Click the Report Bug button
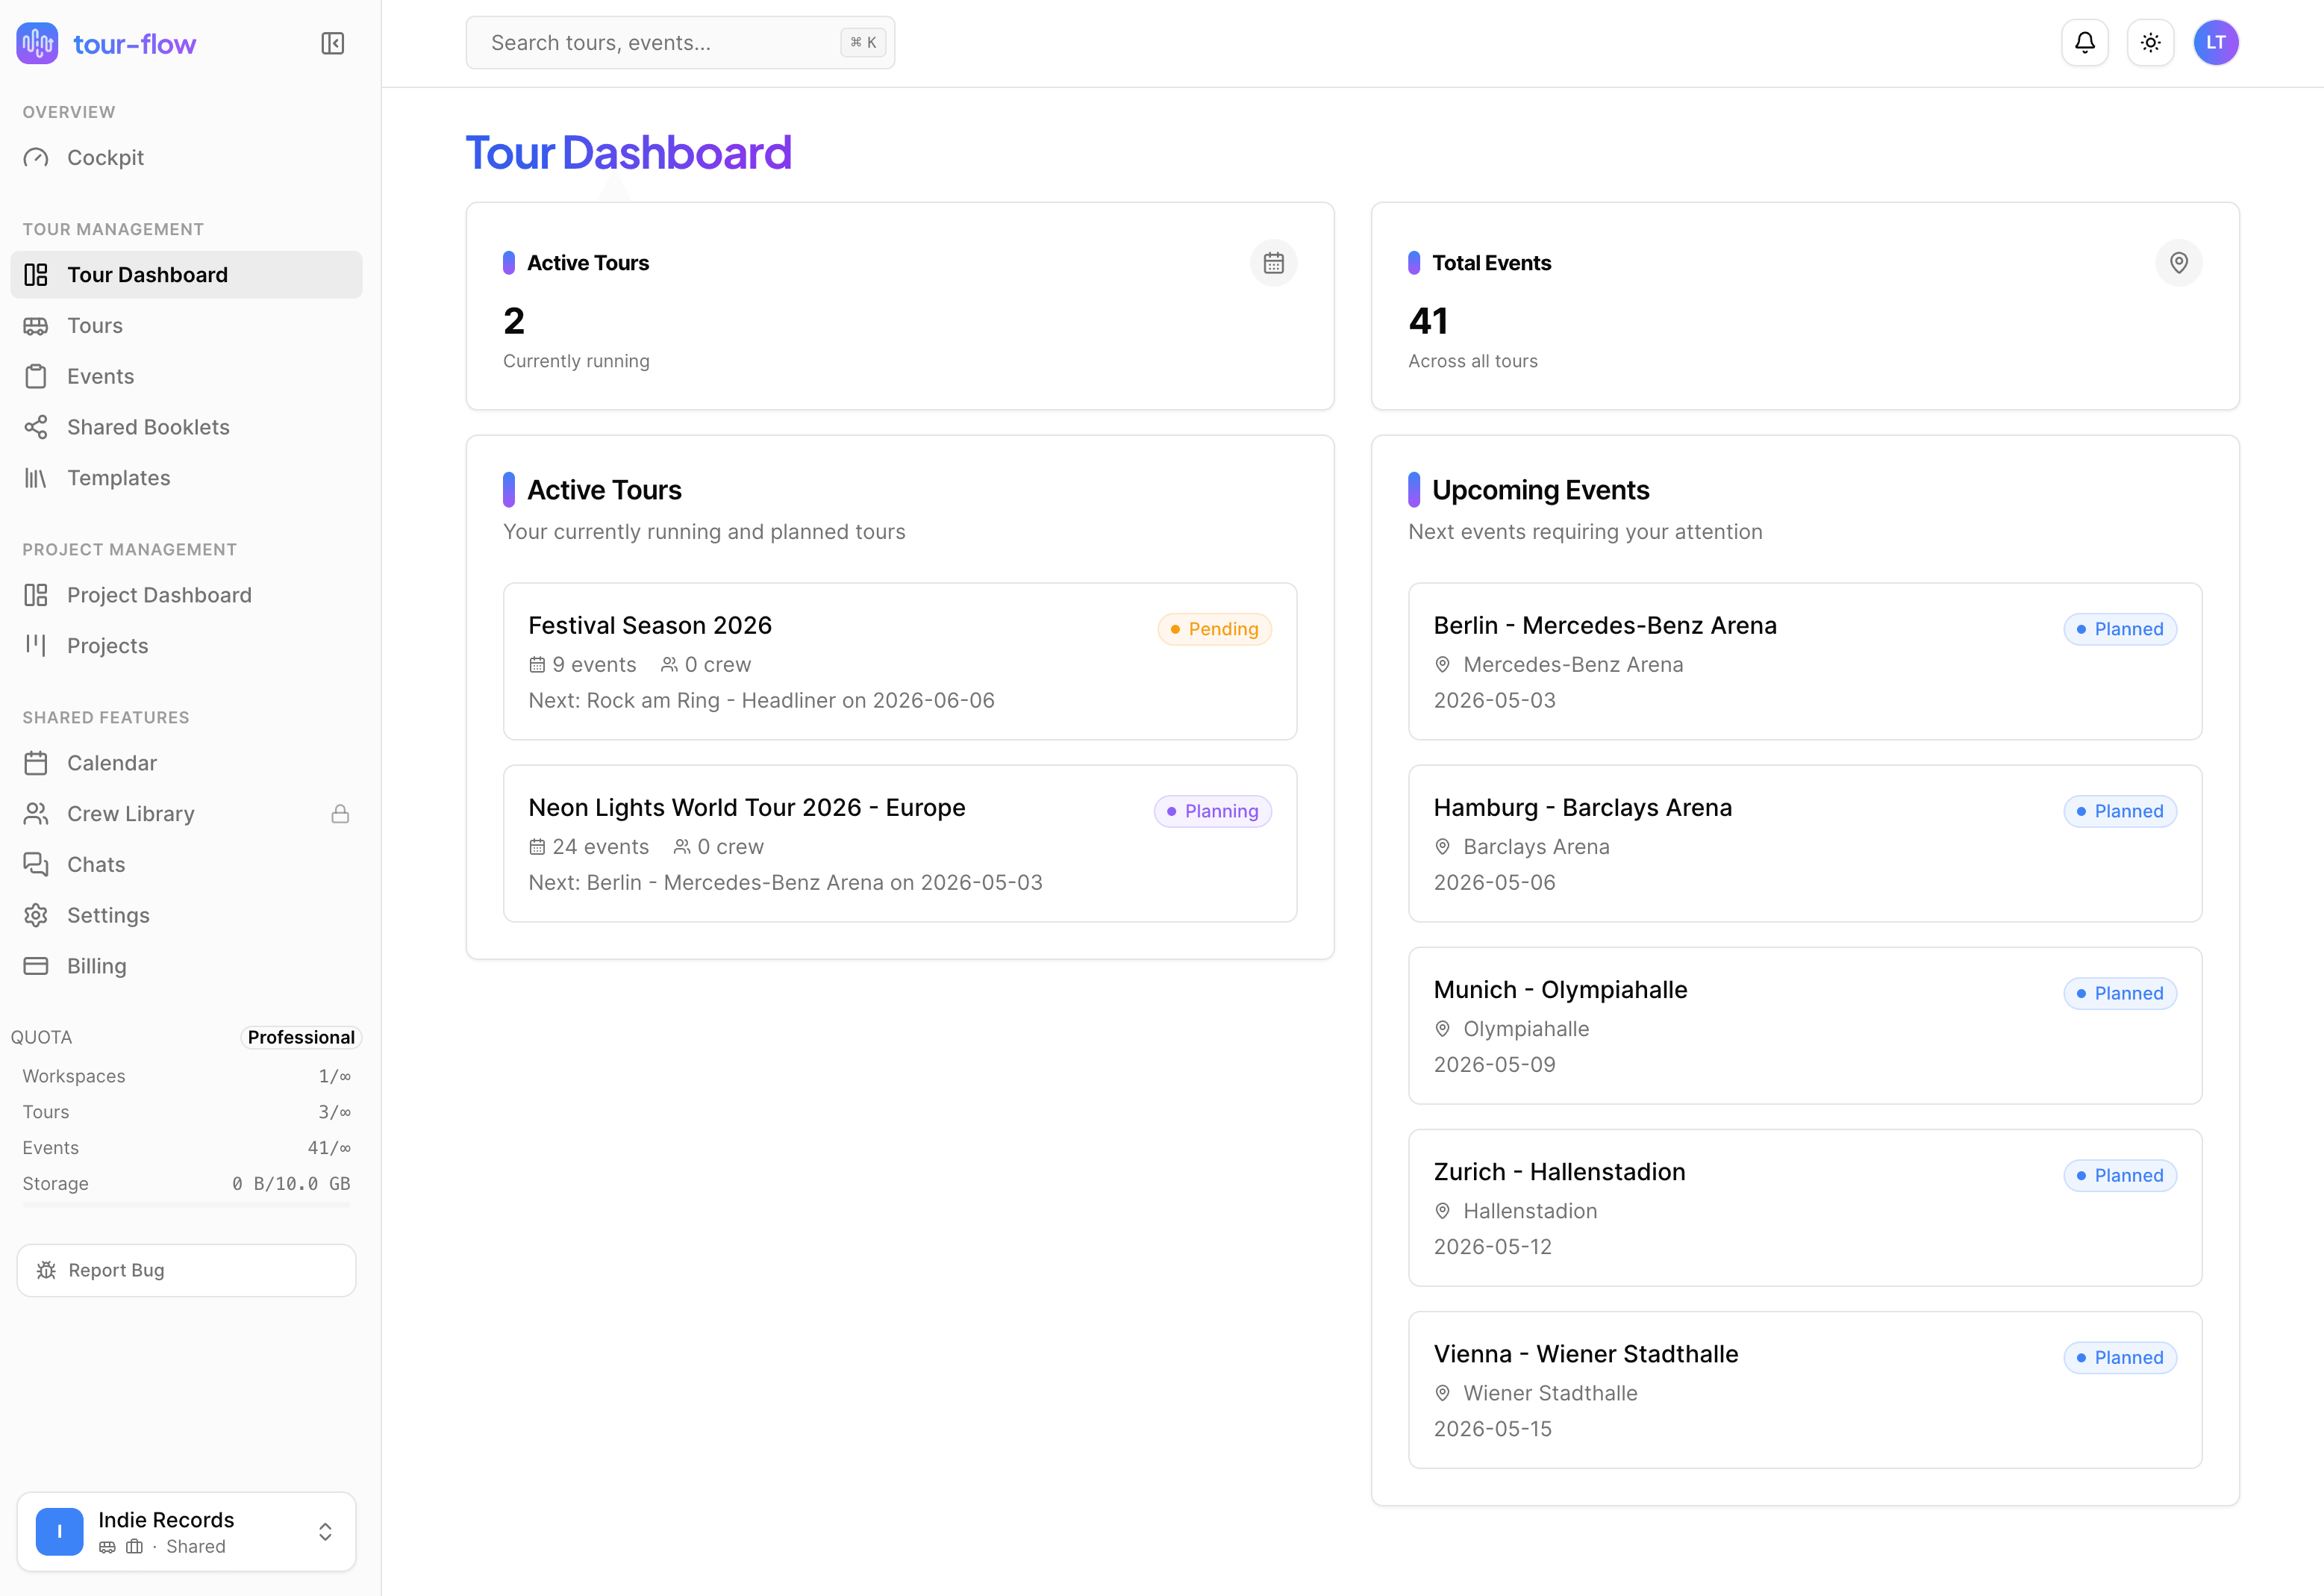The height and width of the screenshot is (1596, 2324). click(186, 1270)
